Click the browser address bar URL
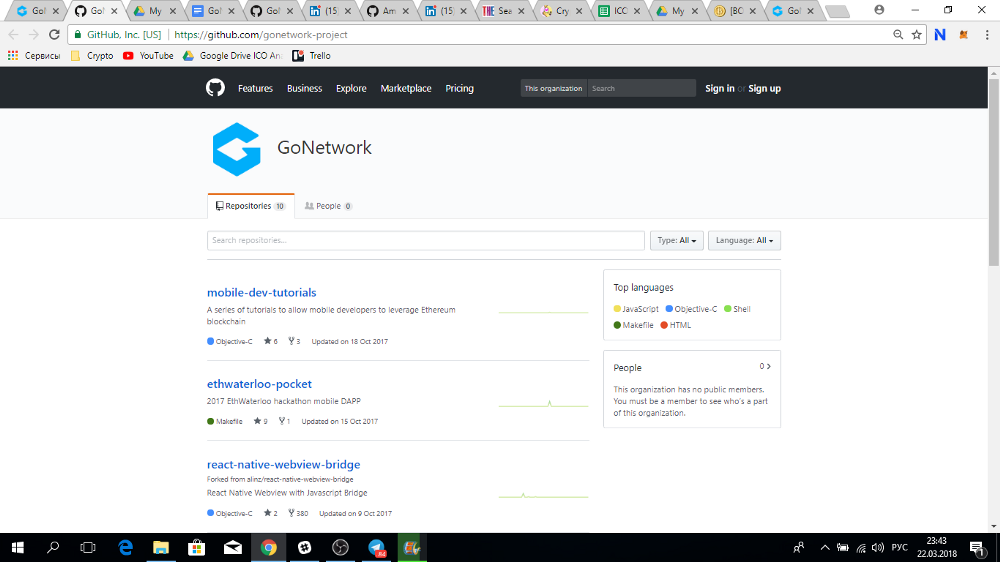1000x562 pixels. pyautogui.click(x=261, y=34)
